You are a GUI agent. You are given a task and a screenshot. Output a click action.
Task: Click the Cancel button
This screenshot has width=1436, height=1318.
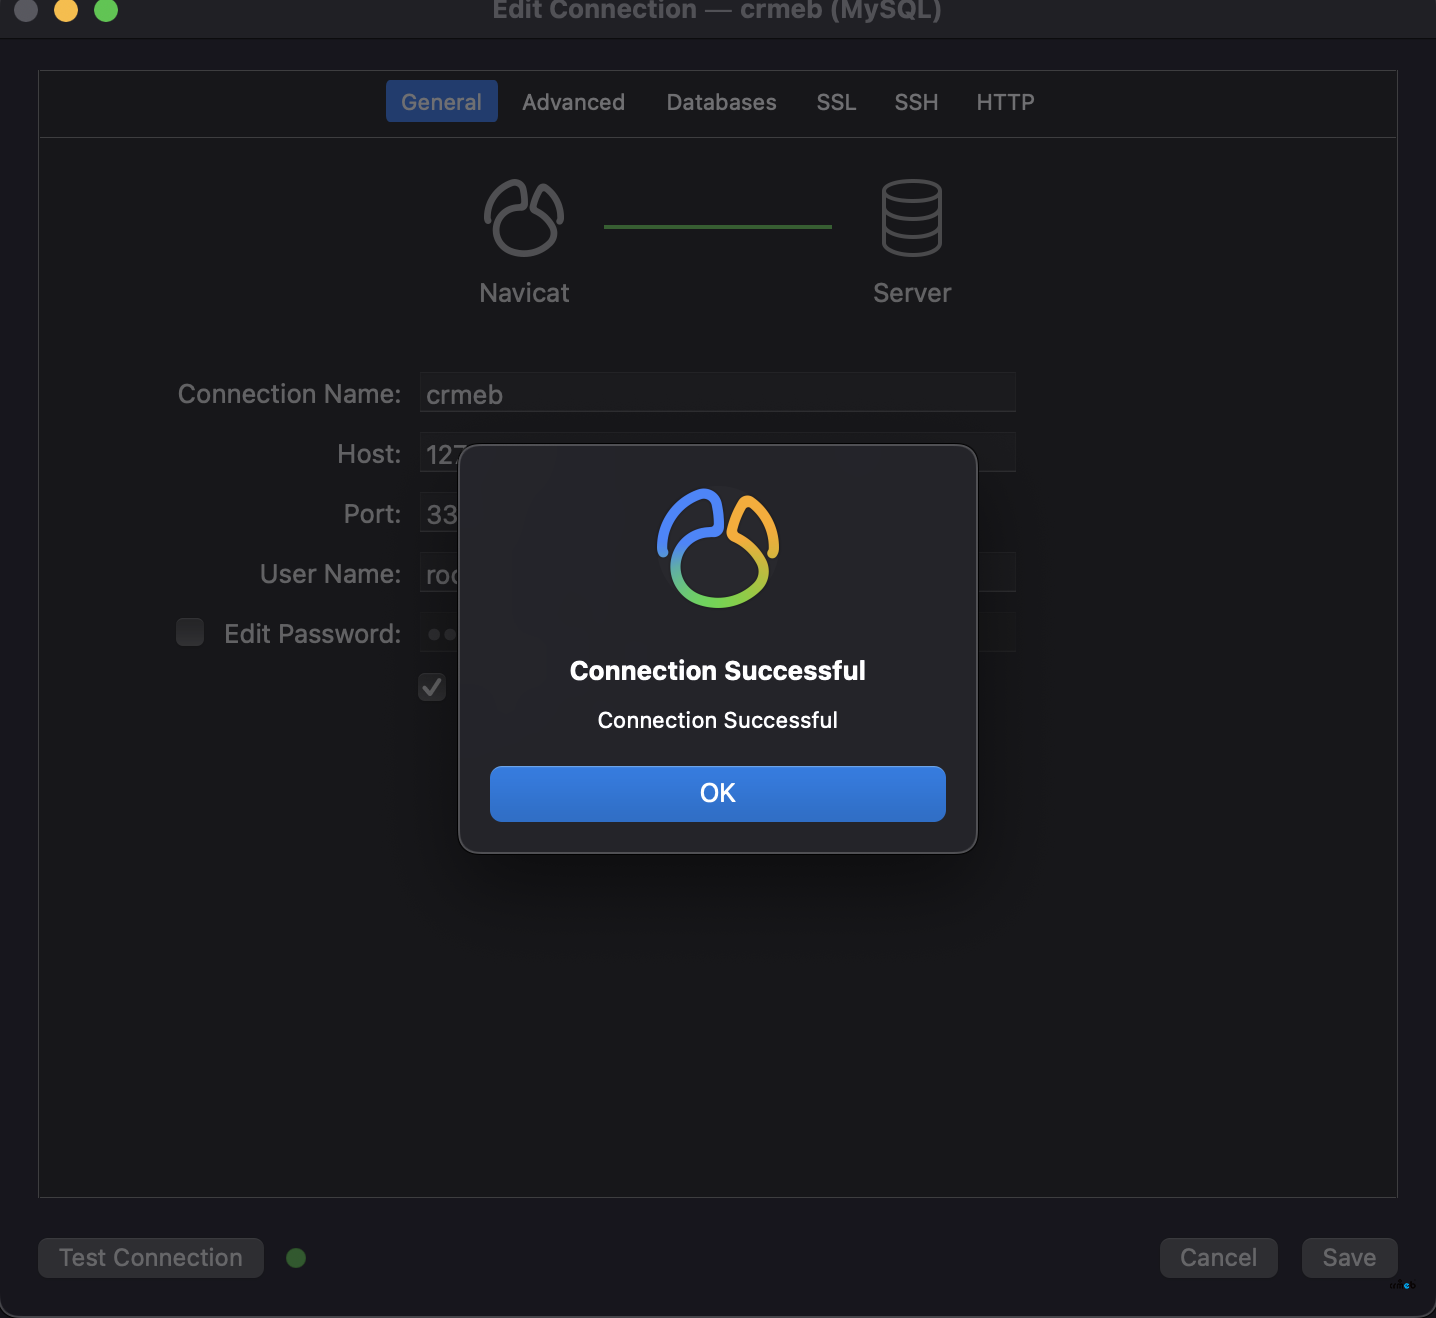[1218, 1257]
